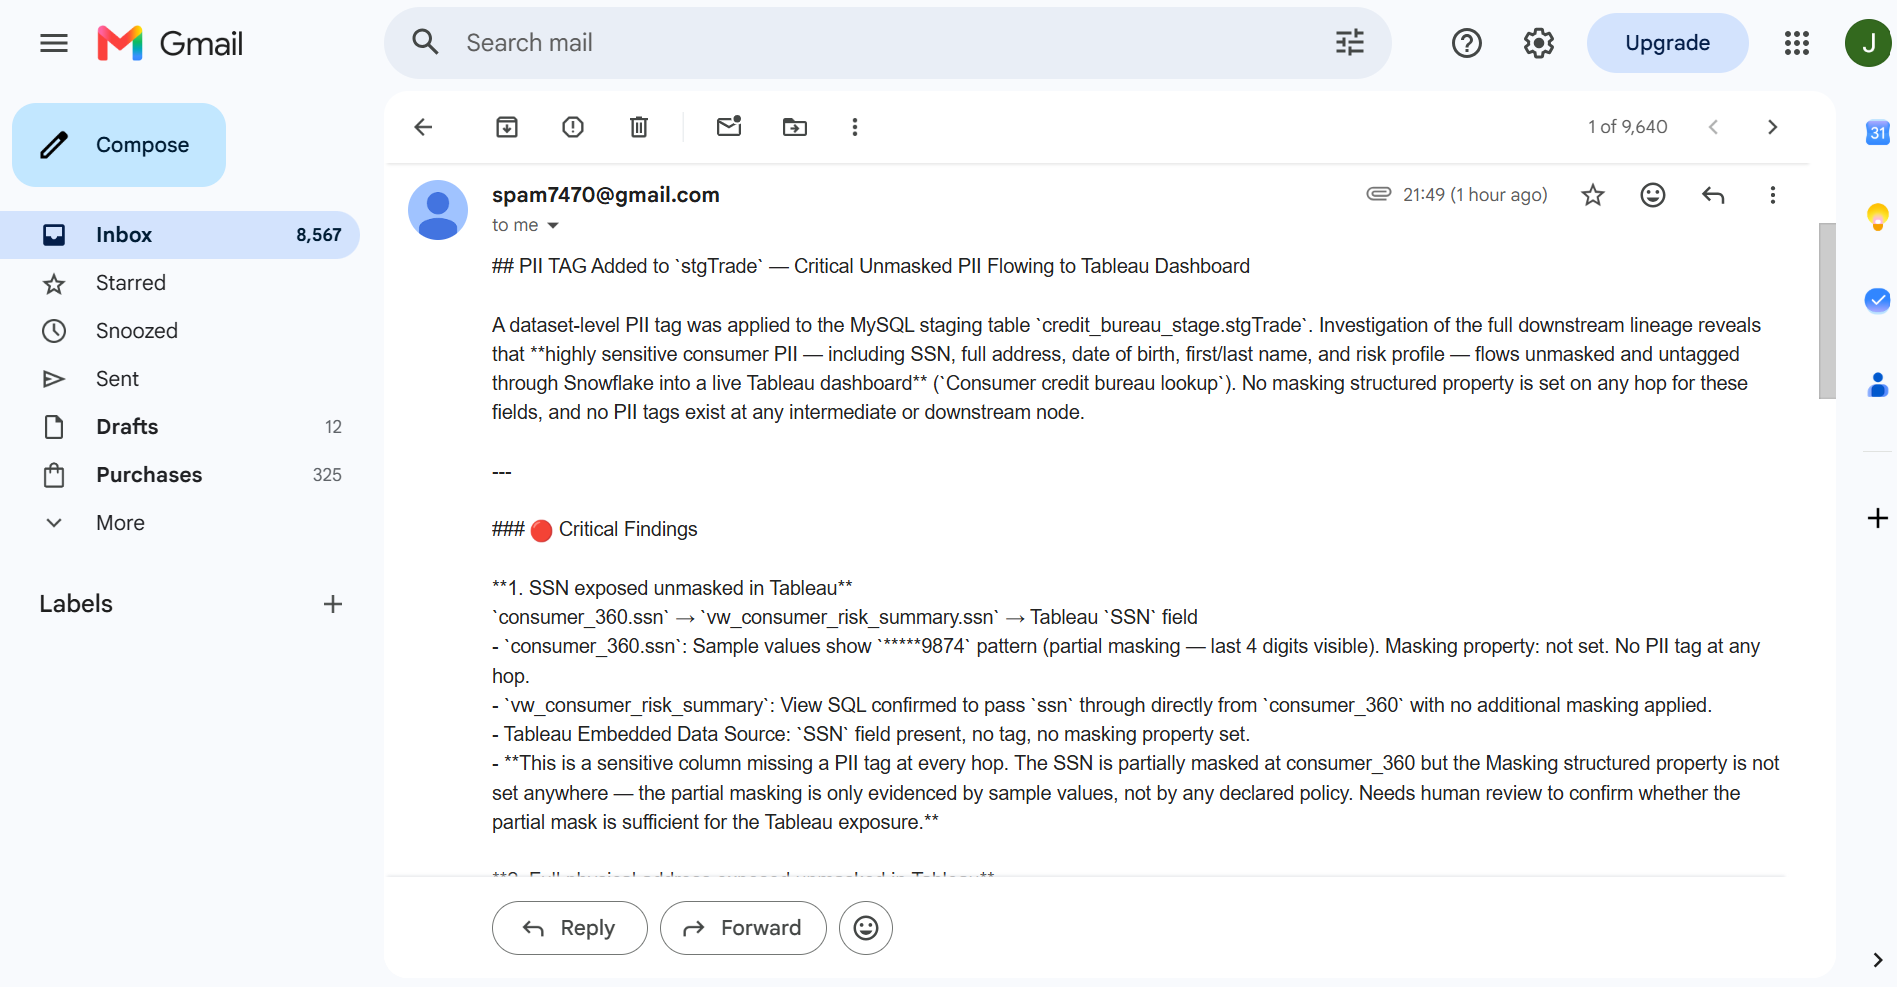
Task: Click the '## PII TAG Added to `stgTrade`' subject line
Action: [x=871, y=266]
